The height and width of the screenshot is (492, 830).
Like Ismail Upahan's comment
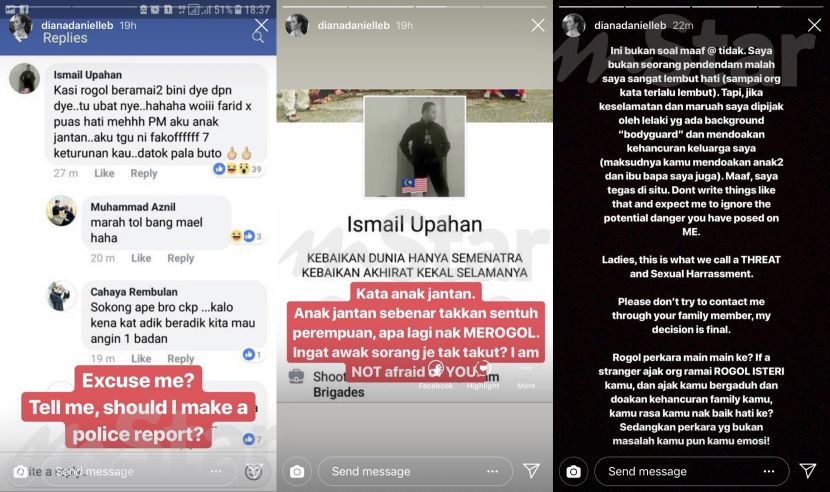(x=104, y=173)
